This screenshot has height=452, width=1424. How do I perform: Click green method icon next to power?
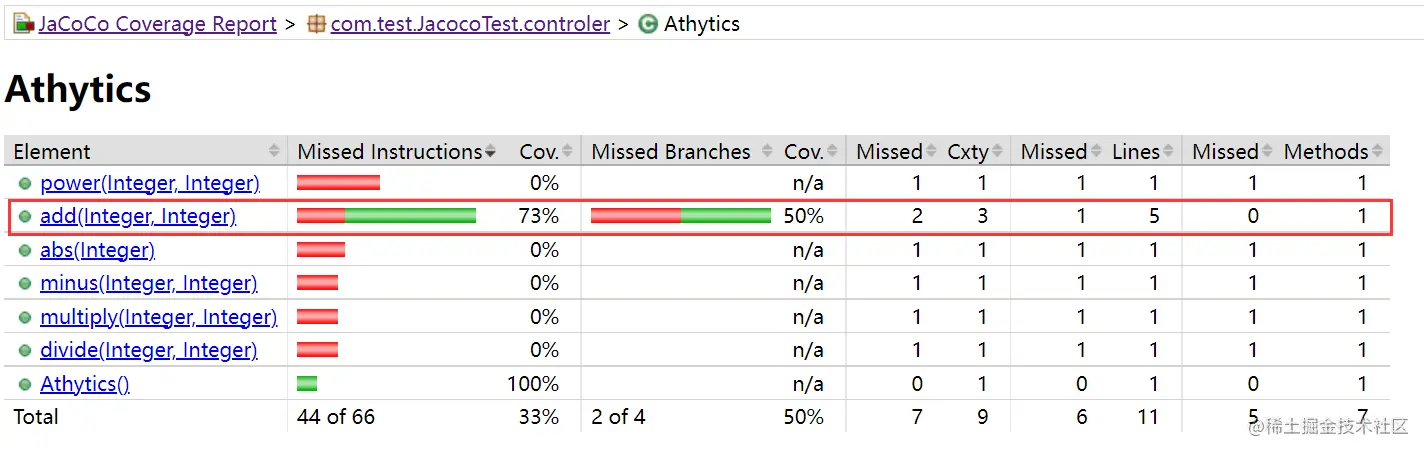[x=25, y=183]
